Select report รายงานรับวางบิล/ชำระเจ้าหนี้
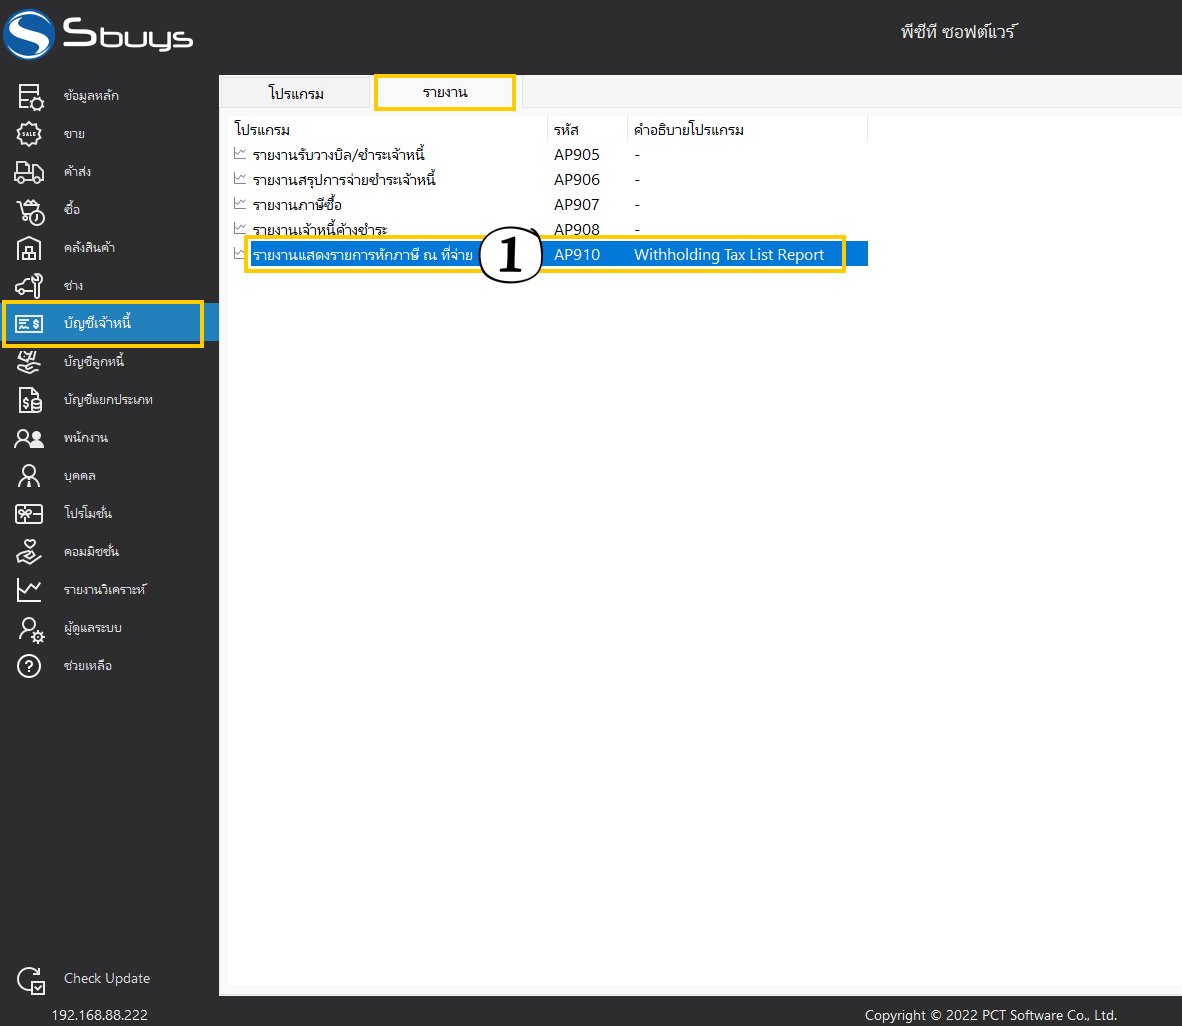This screenshot has height=1026, width=1182. [338, 155]
